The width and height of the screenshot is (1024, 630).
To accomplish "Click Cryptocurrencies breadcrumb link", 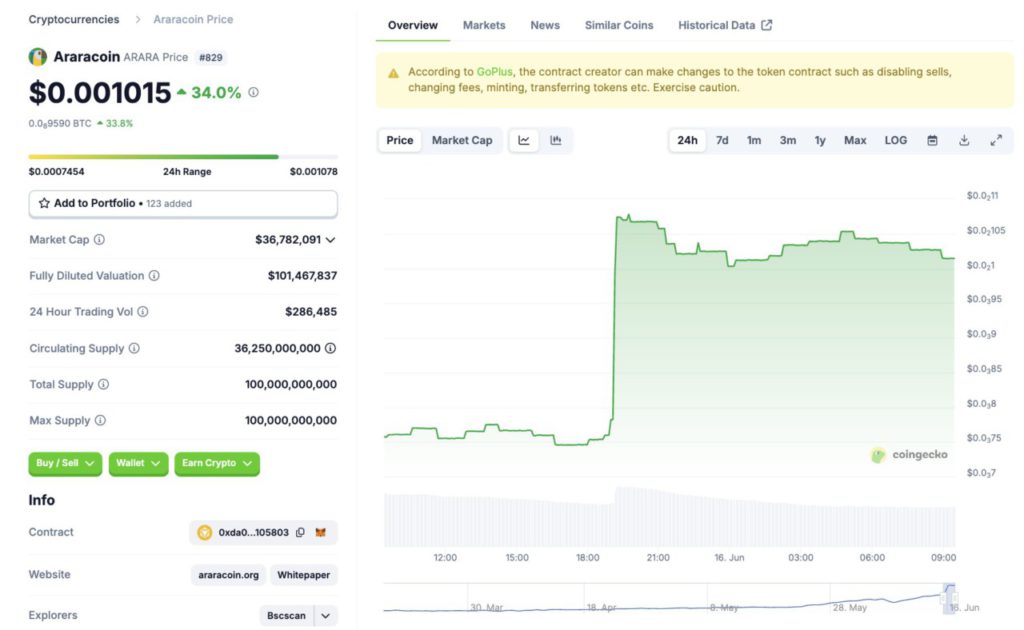I will coord(73,19).
